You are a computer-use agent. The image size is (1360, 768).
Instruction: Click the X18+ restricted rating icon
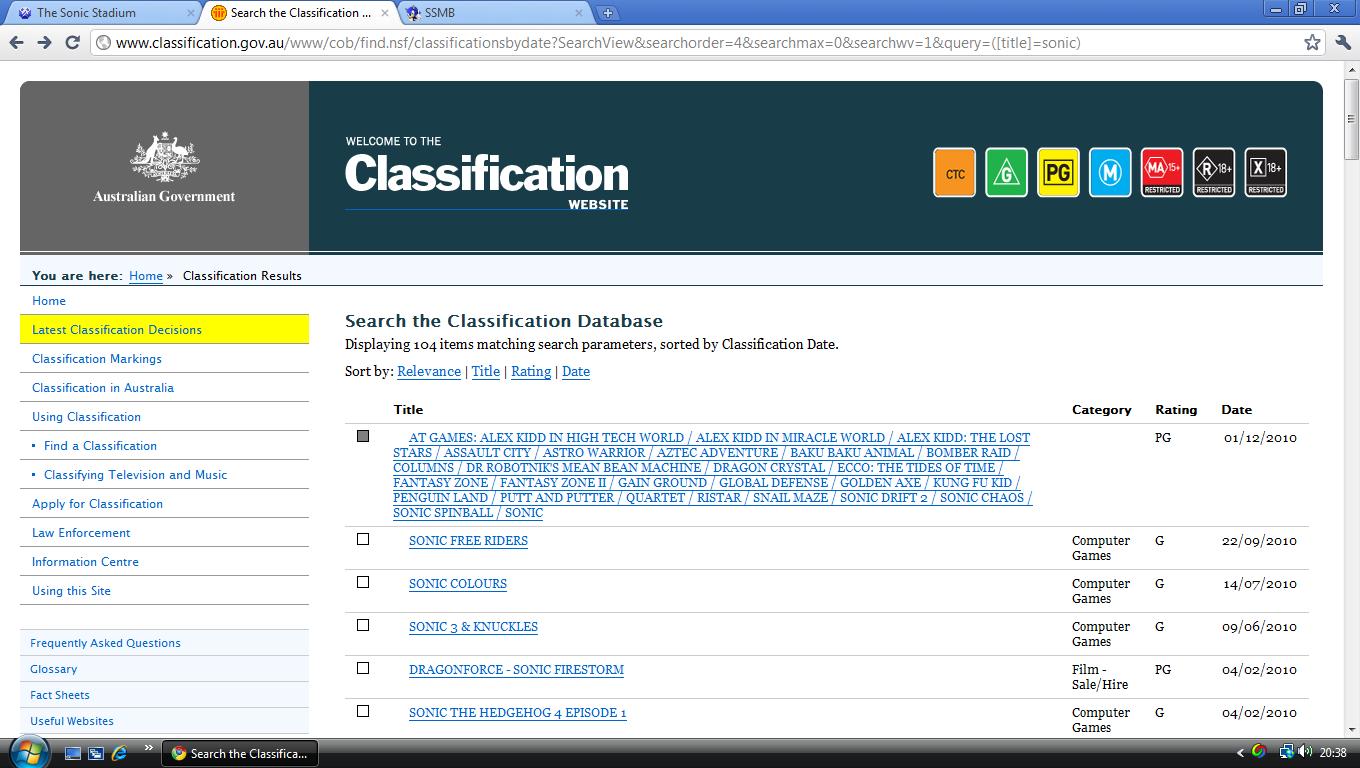coord(1266,173)
